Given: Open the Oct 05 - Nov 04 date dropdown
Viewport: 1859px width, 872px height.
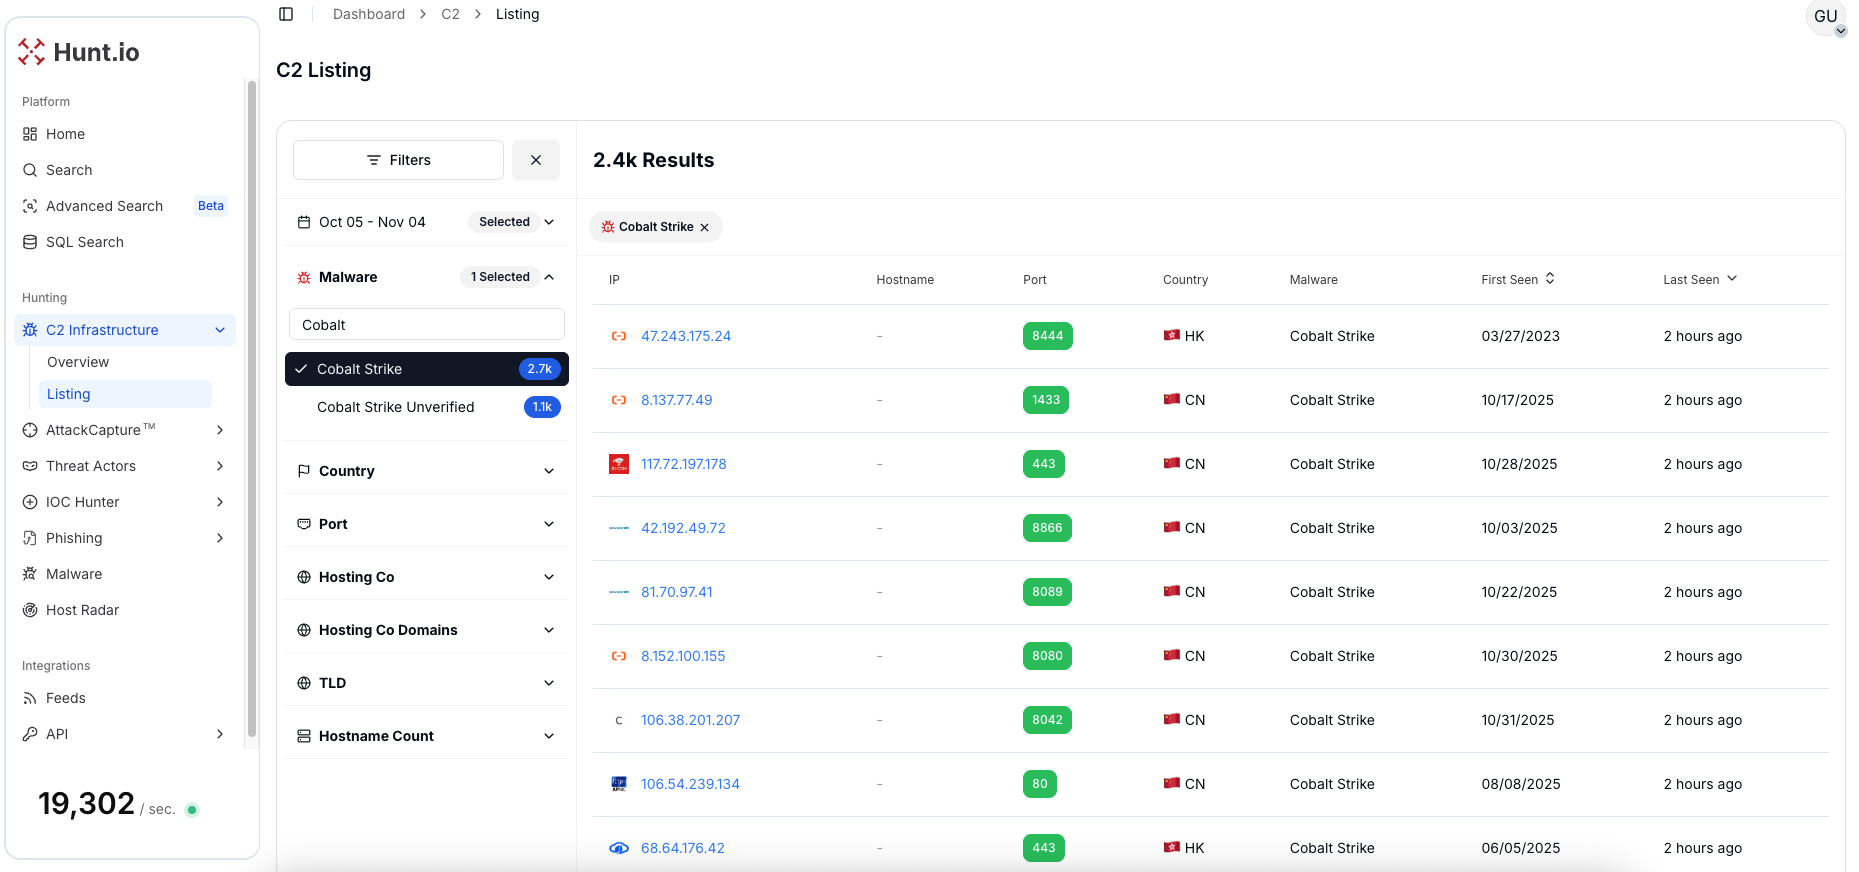Looking at the screenshot, I should pos(426,222).
